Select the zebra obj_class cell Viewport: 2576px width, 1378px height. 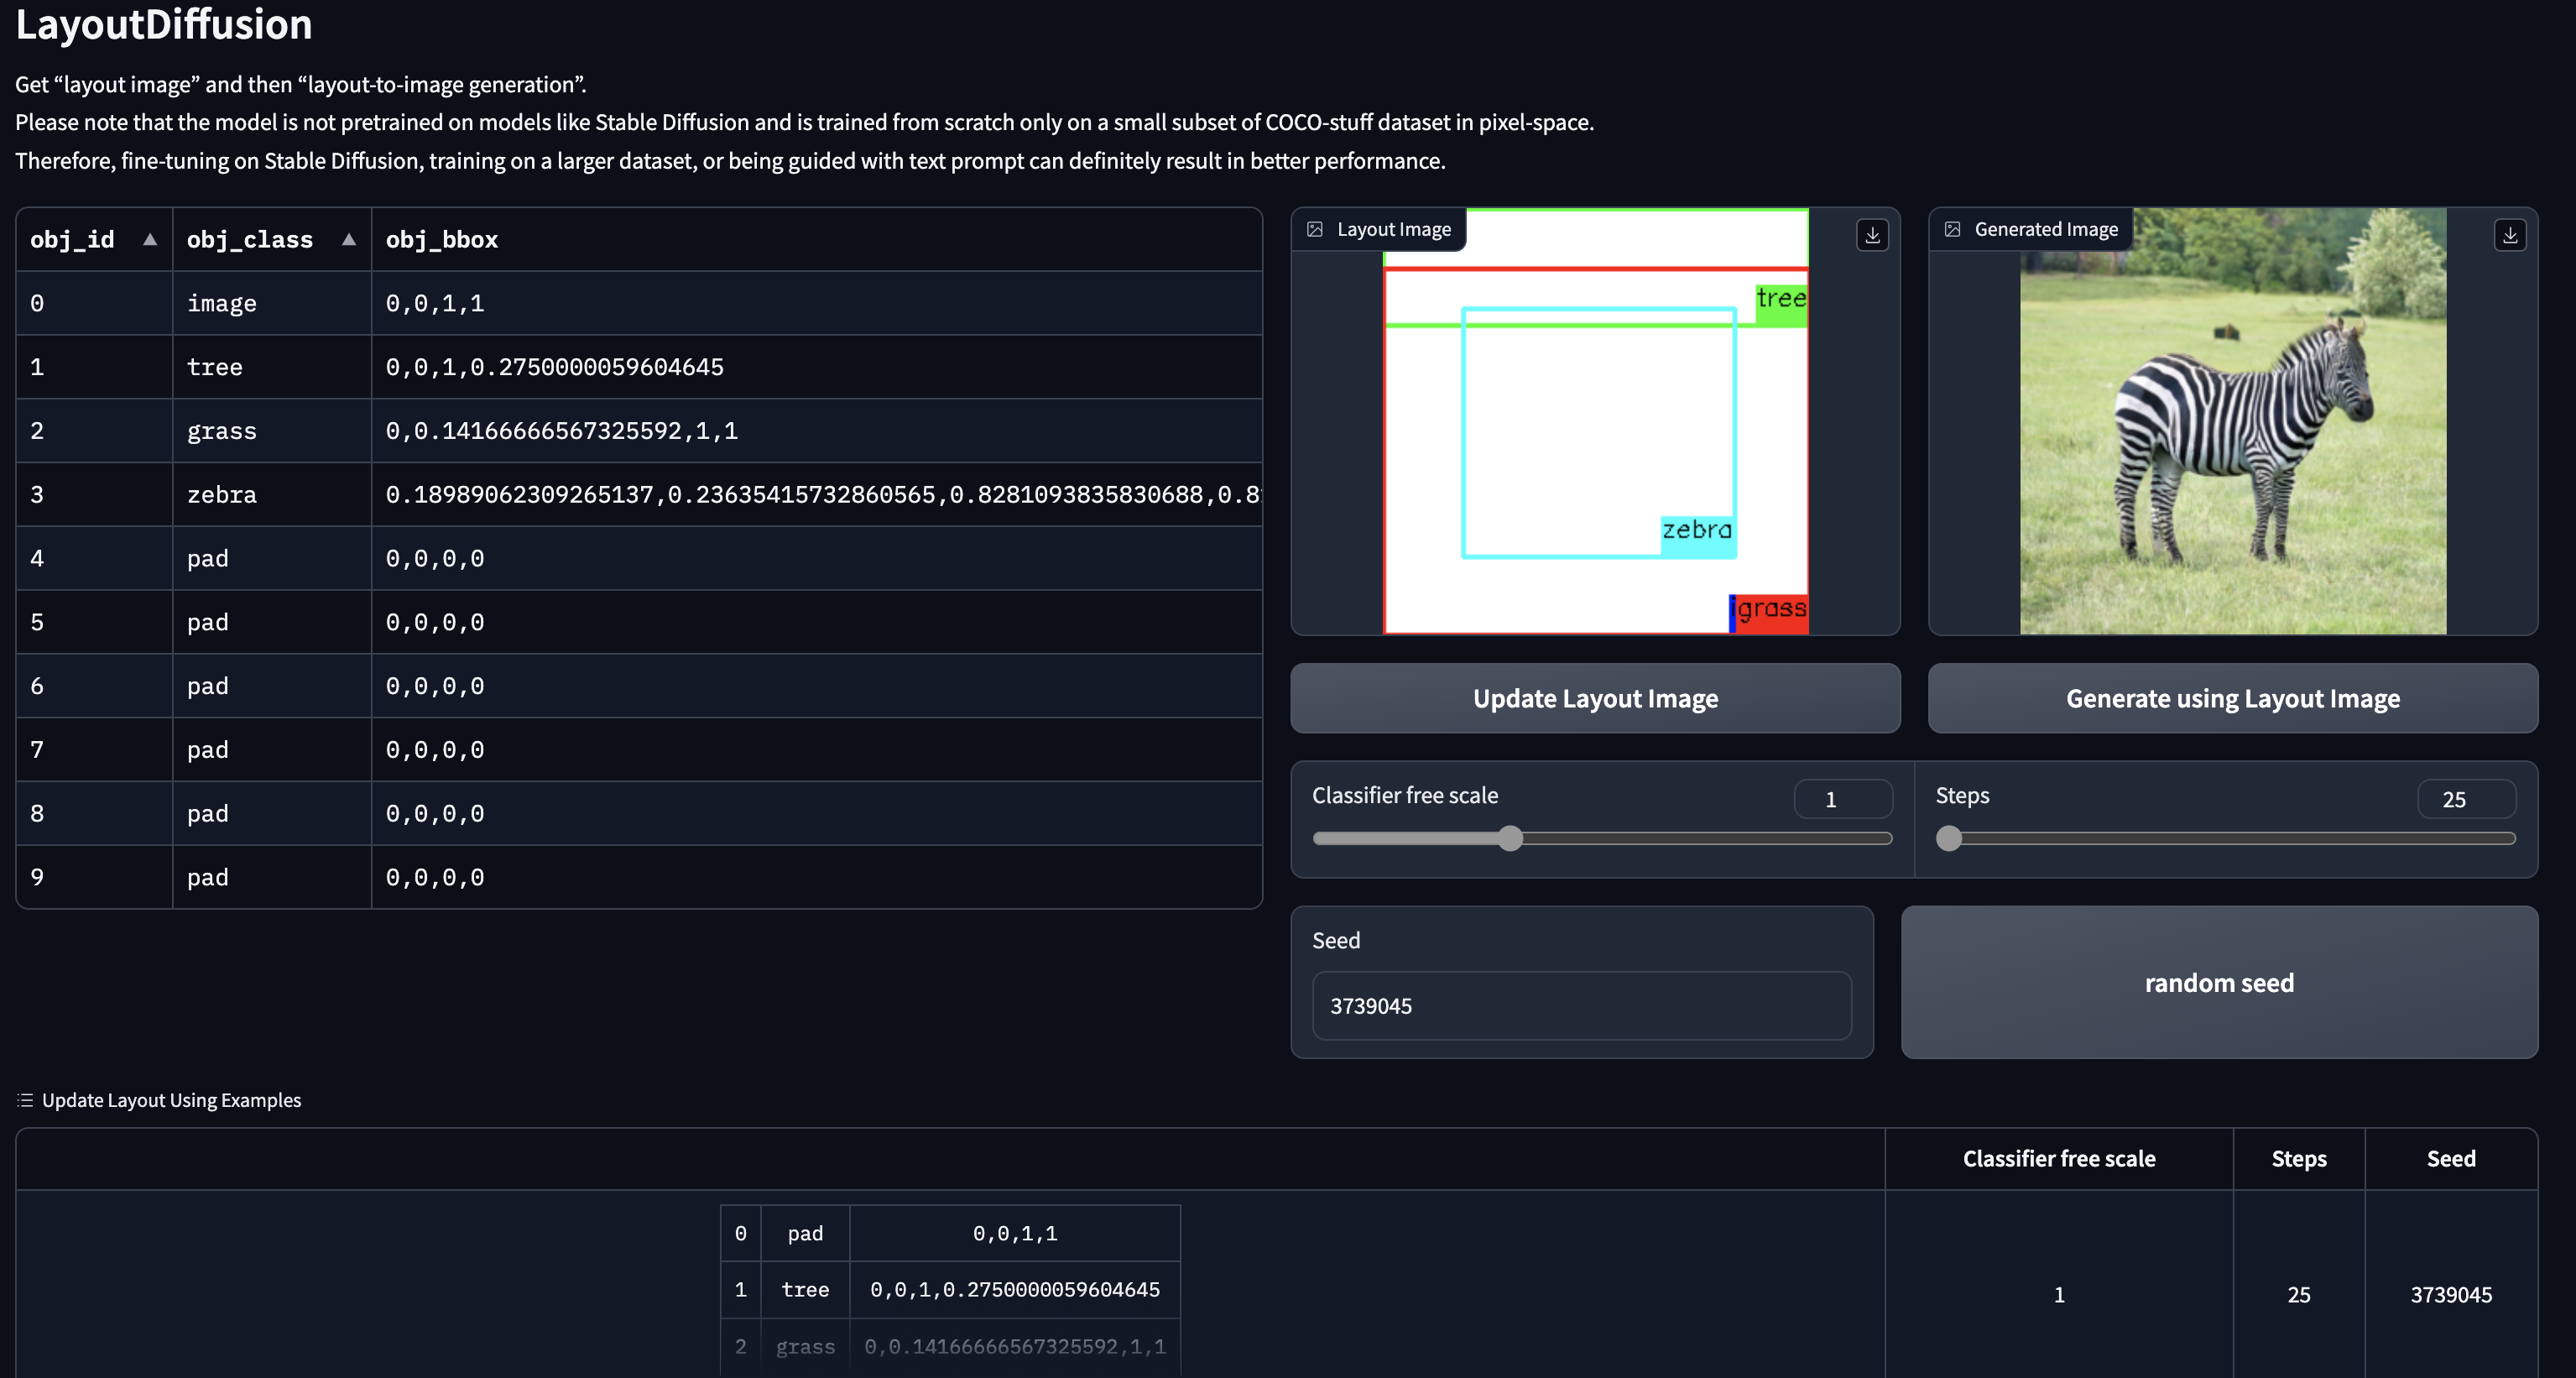click(271, 494)
